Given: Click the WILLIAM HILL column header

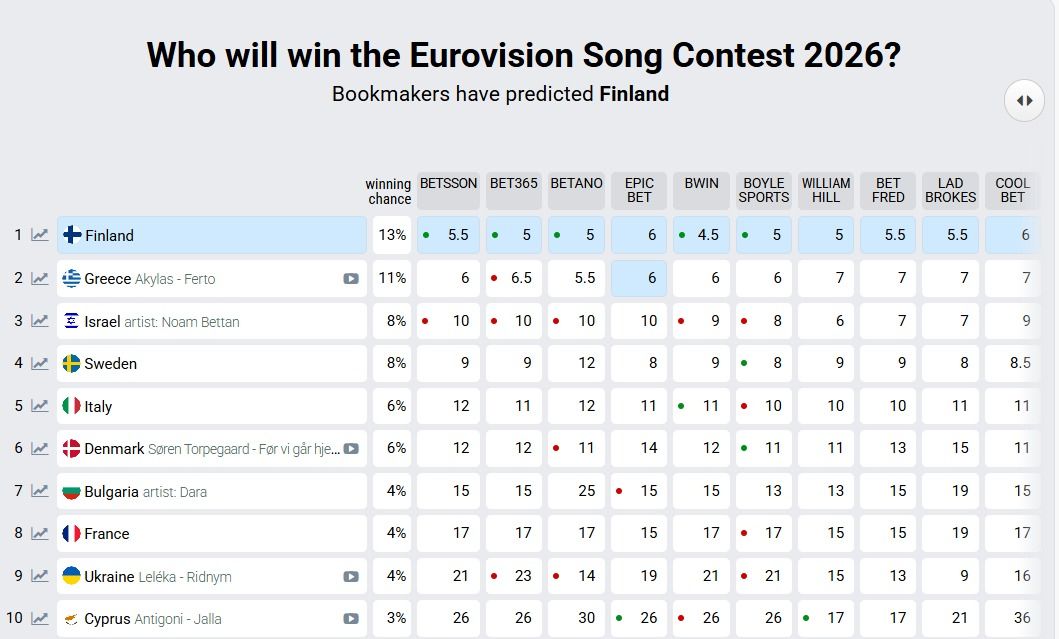Looking at the screenshot, I should 826,190.
